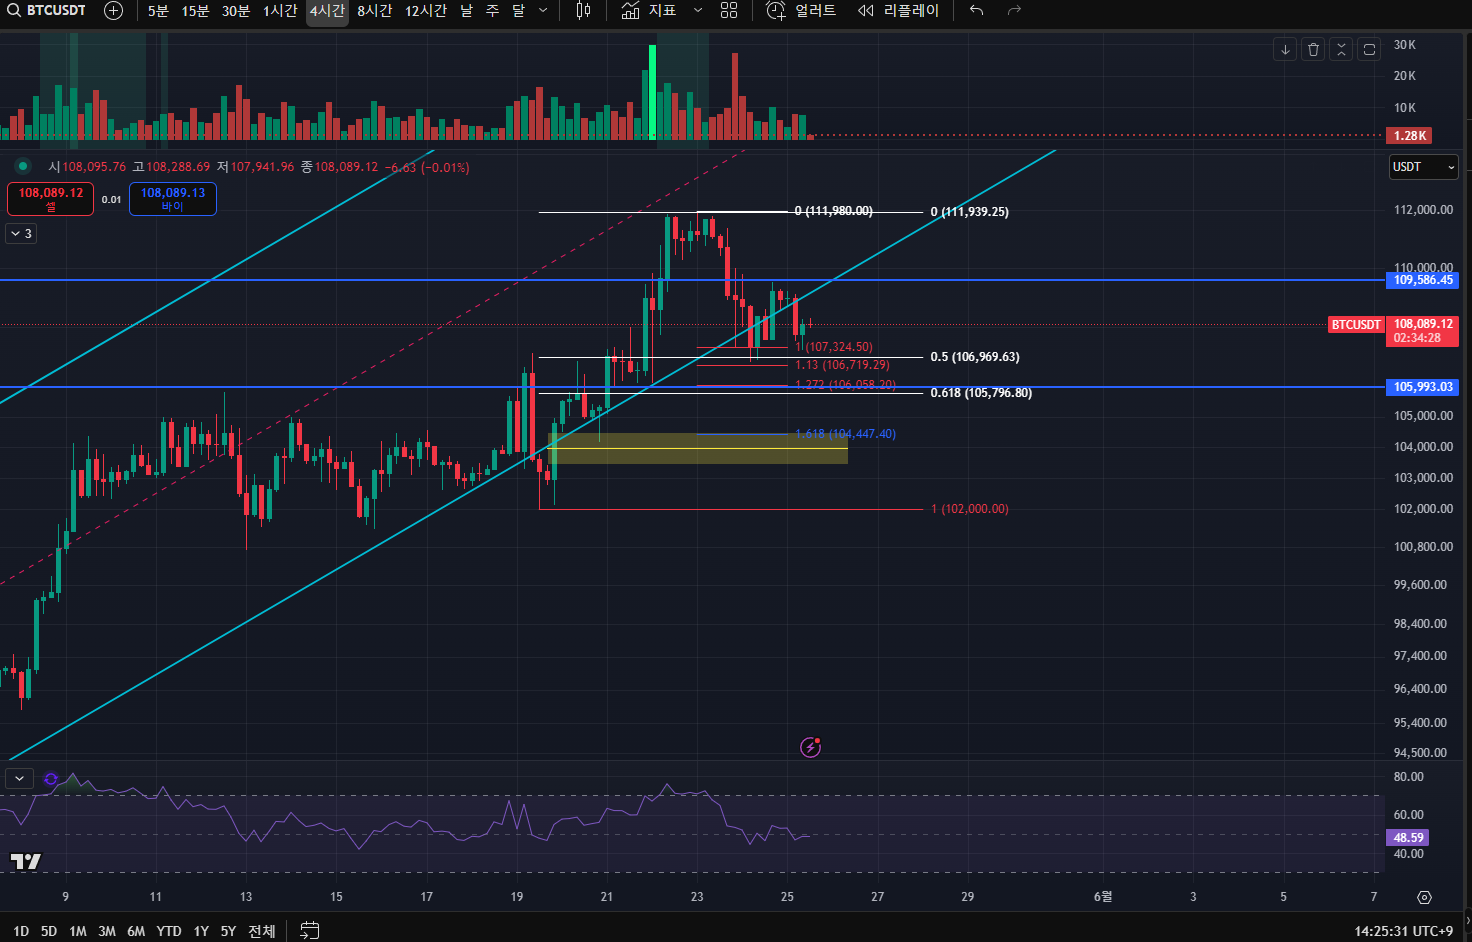
Task: Open the go-to-date calendar icon
Action: pyautogui.click(x=310, y=931)
